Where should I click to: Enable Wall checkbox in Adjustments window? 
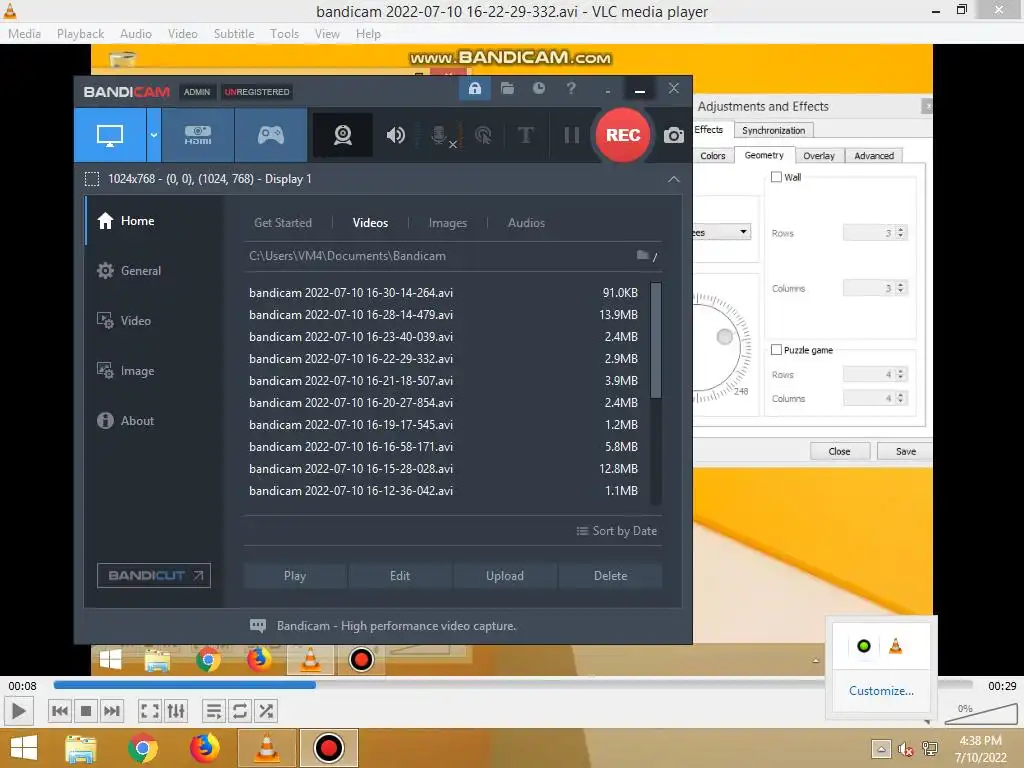coord(776,177)
